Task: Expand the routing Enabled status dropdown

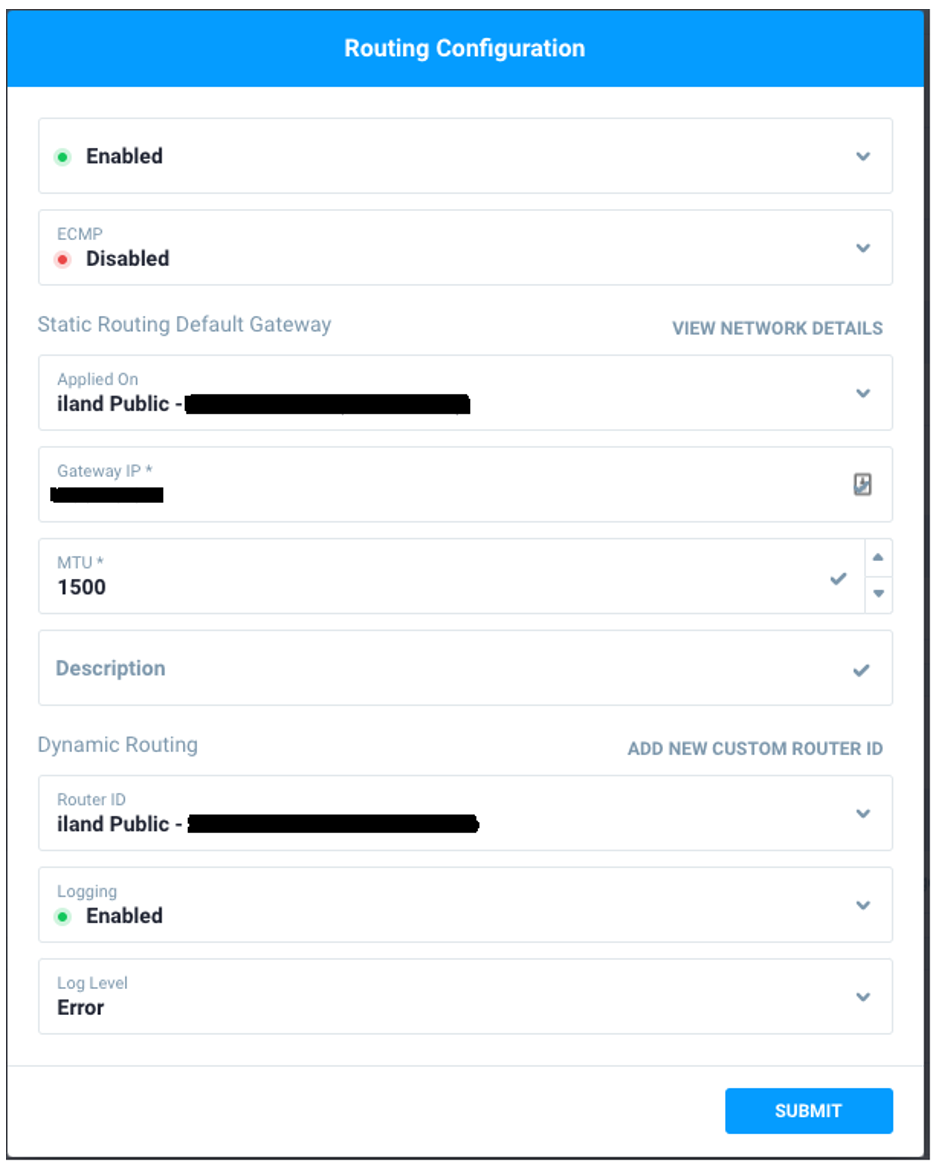Action: tap(863, 156)
